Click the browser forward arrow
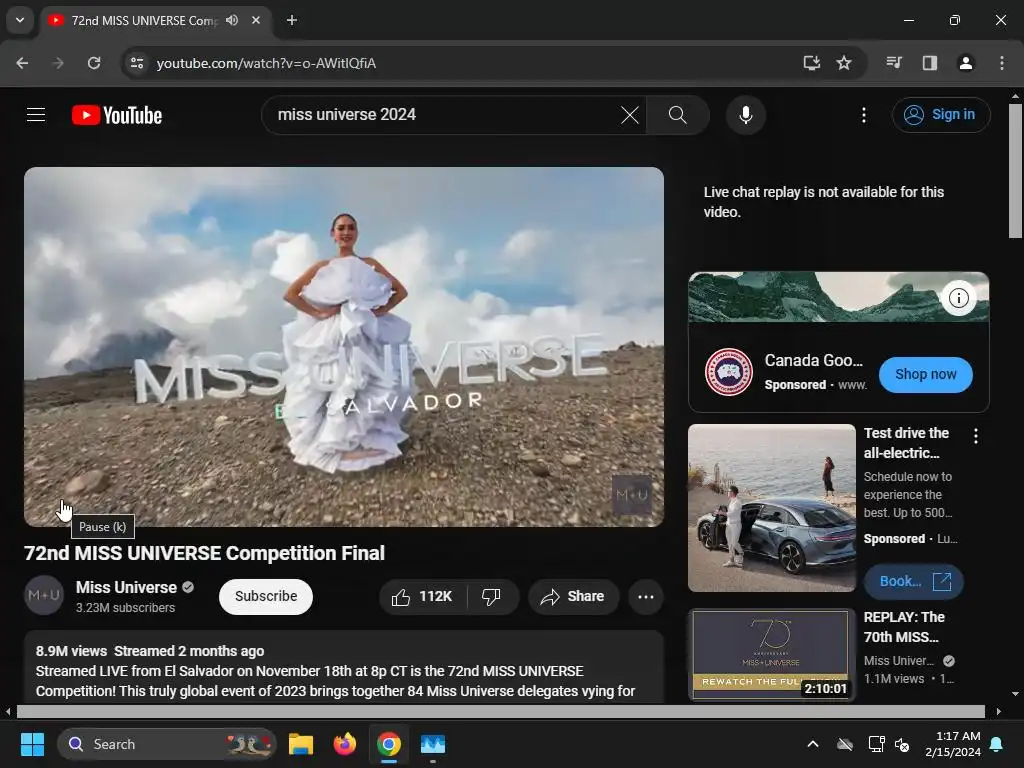Image resolution: width=1024 pixels, height=768 pixels. tap(58, 63)
